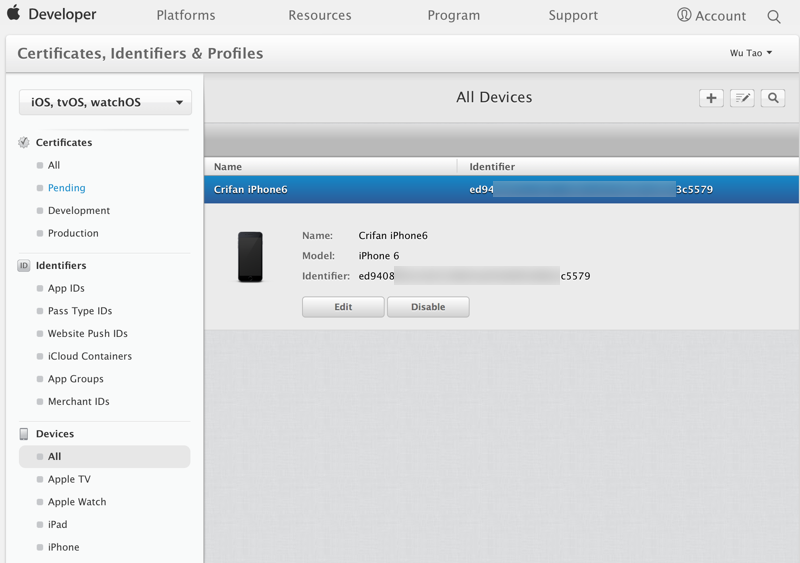Viewport: 800px width, 563px height.
Task: Open Pending certificates
Action: pos(66,188)
